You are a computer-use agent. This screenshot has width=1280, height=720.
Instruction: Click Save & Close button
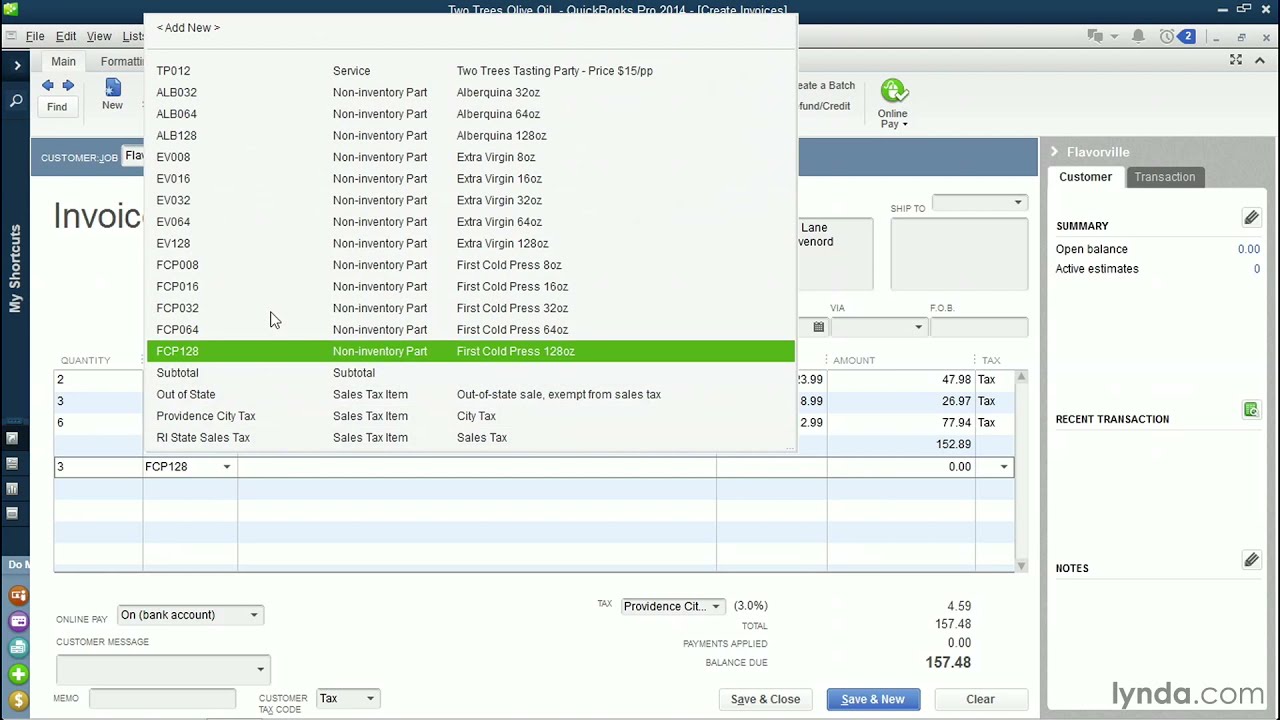[x=765, y=699]
